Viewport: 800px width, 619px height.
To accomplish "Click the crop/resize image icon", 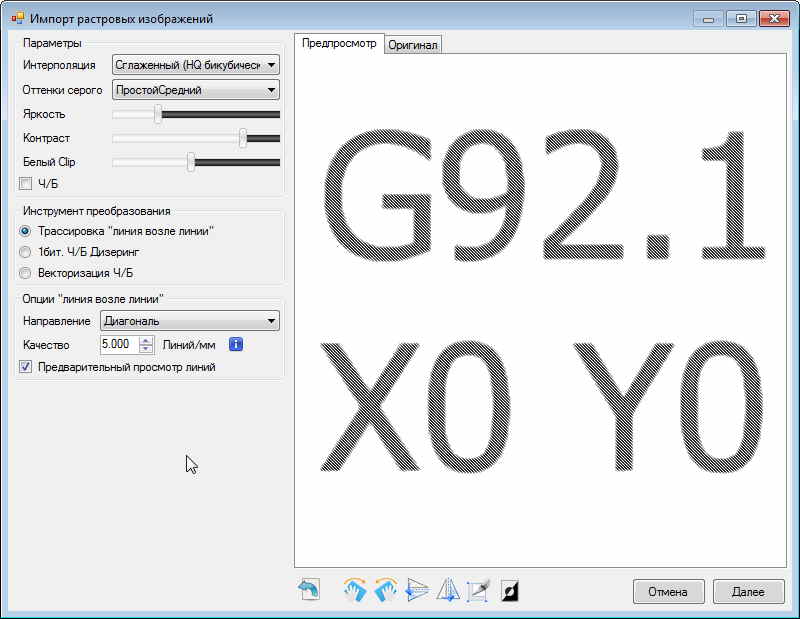I will (x=478, y=590).
